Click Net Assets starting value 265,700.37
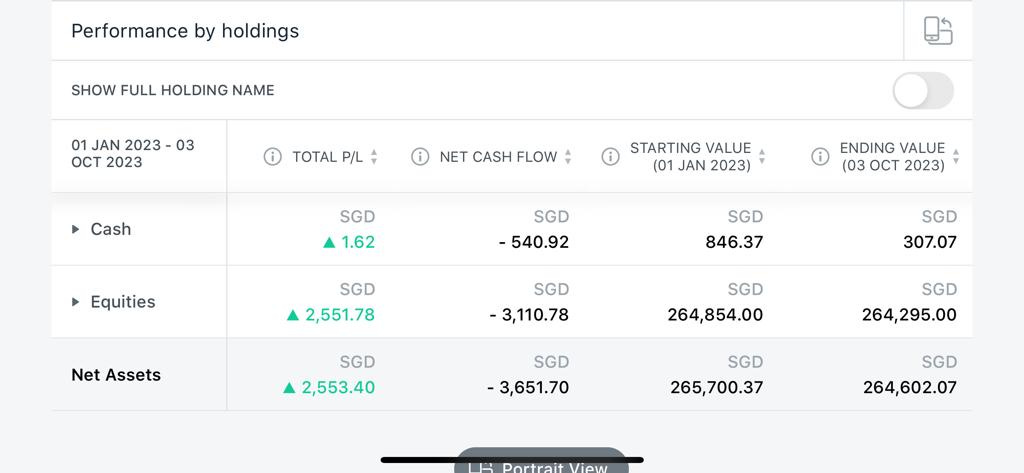The height and width of the screenshot is (473, 1024). pos(716,387)
